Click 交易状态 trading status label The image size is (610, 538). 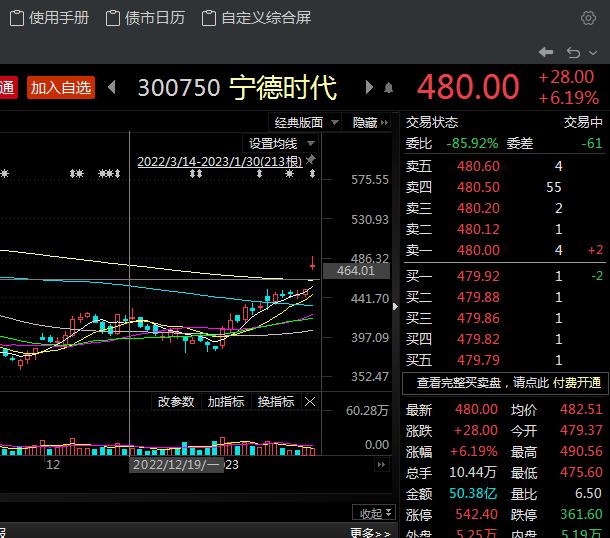tap(432, 123)
